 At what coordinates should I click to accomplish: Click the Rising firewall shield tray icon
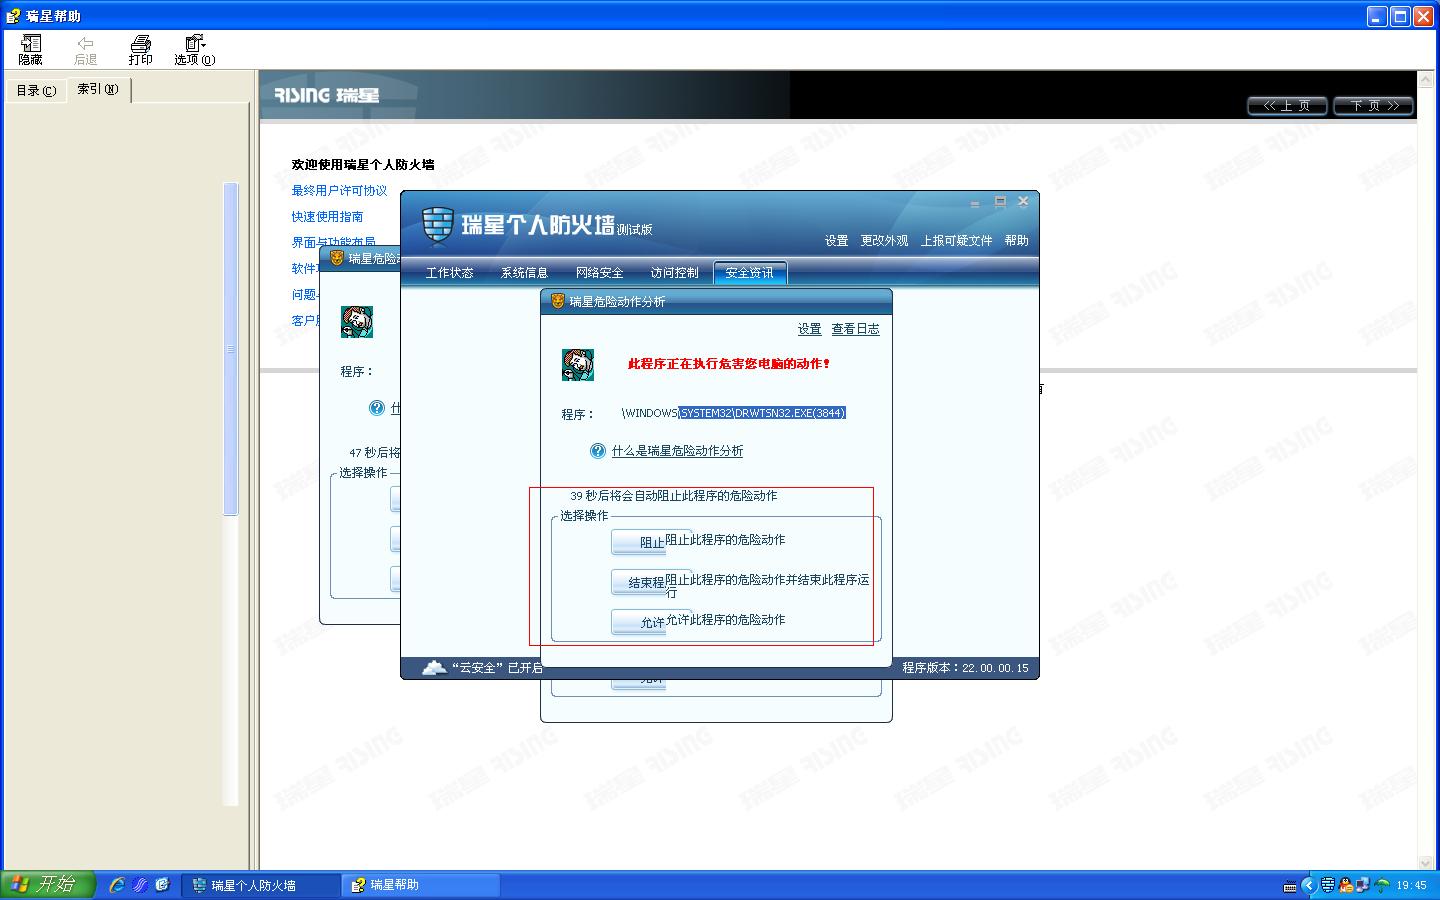click(x=1328, y=885)
